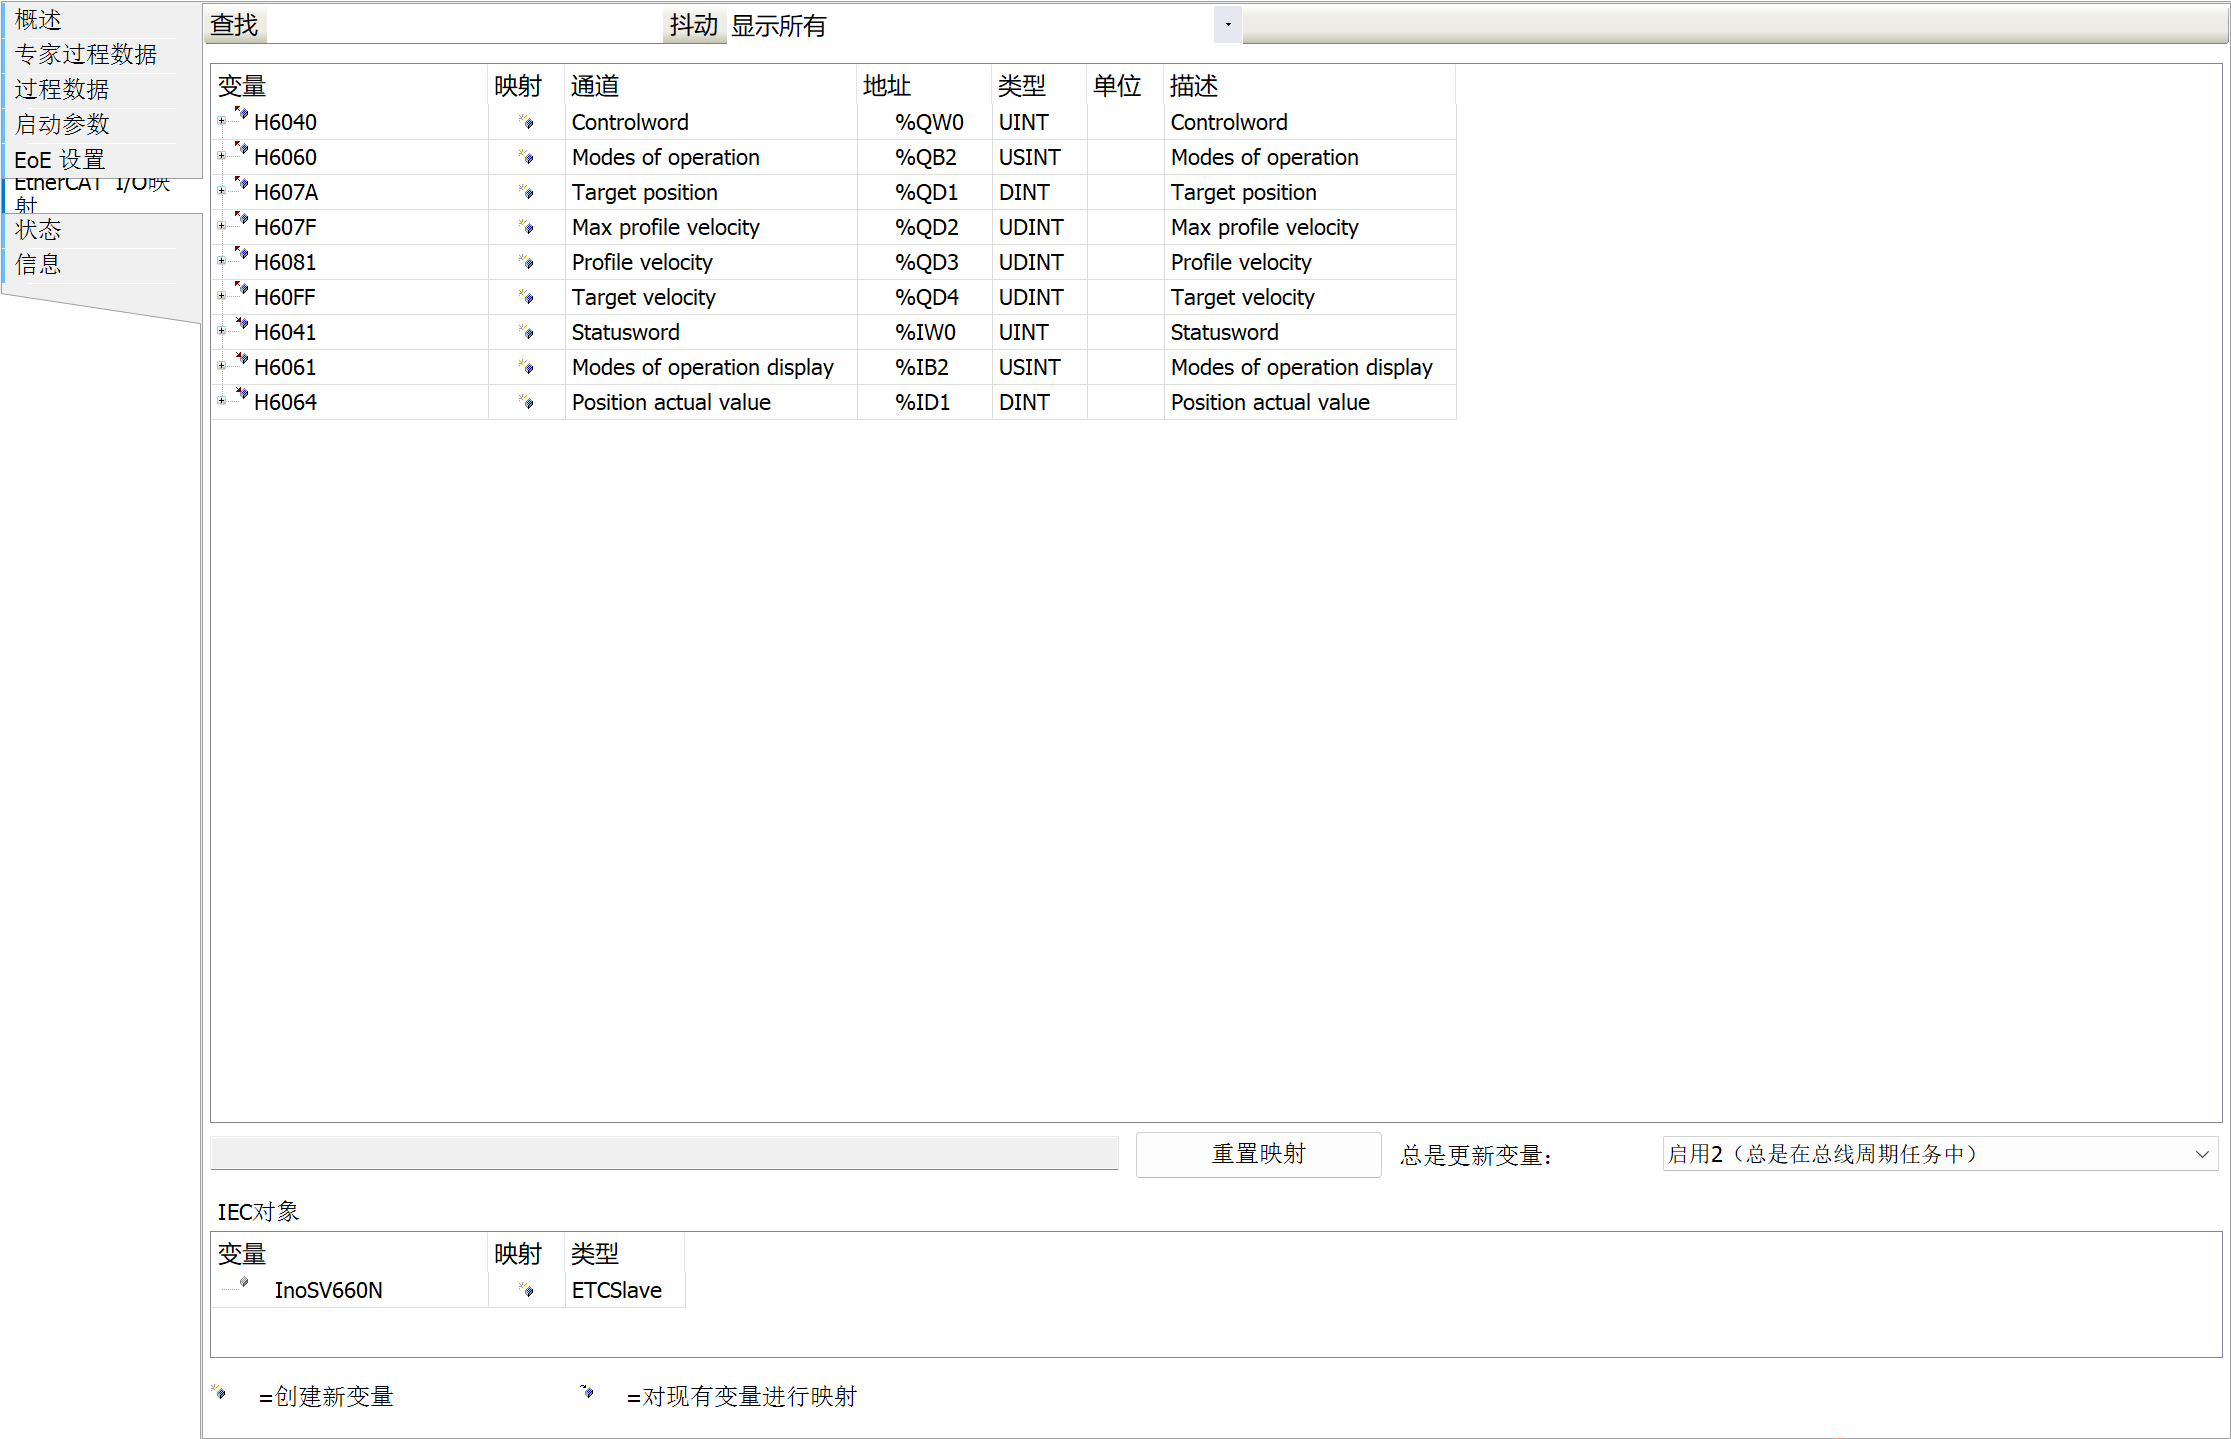2231x1439 pixels.
Task: Click the 通道 column header
Action: [x=710, y=86]
